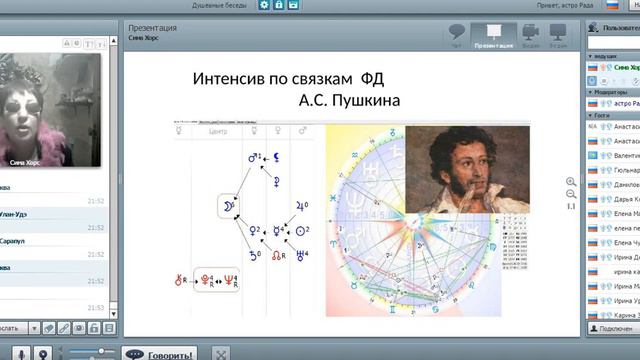
Task: Zoom in the presentation slide
Action: pyautogui.click(x=571, y=181)
